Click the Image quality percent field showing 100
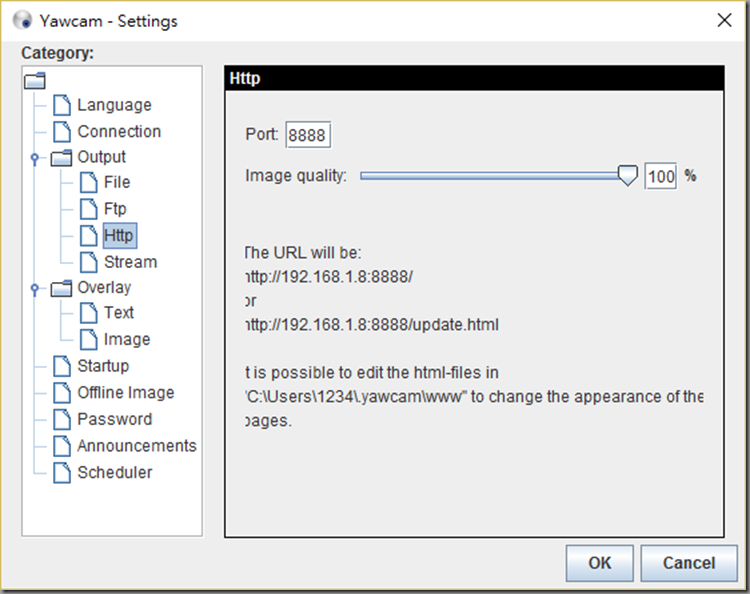This screenshot has width=750, height=594. (661, 176)
